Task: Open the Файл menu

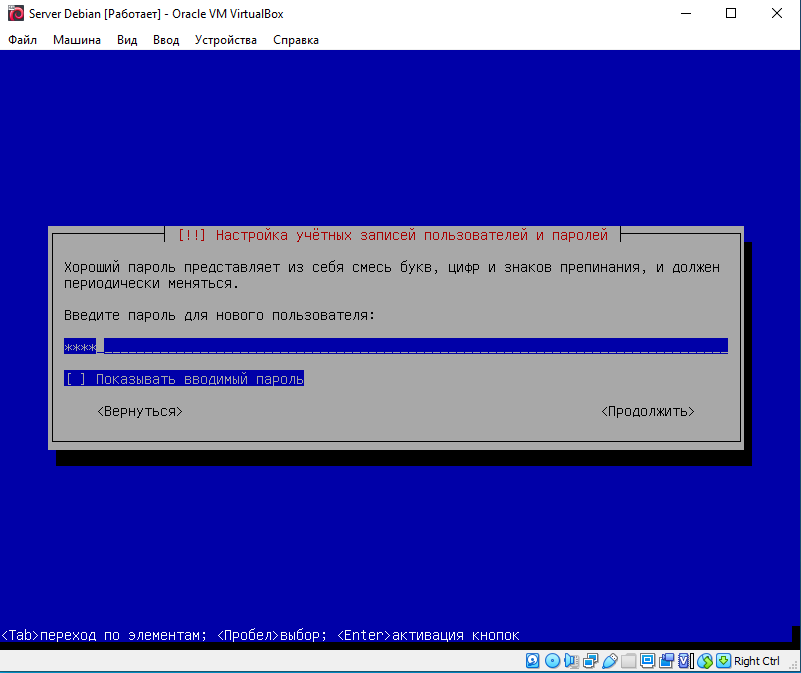Action: click(22, 40)
